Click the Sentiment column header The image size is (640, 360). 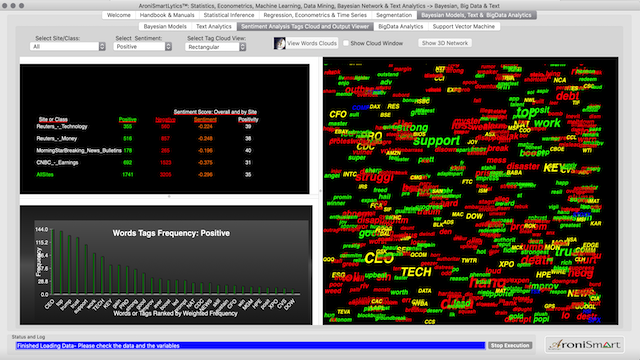[205, 120]
